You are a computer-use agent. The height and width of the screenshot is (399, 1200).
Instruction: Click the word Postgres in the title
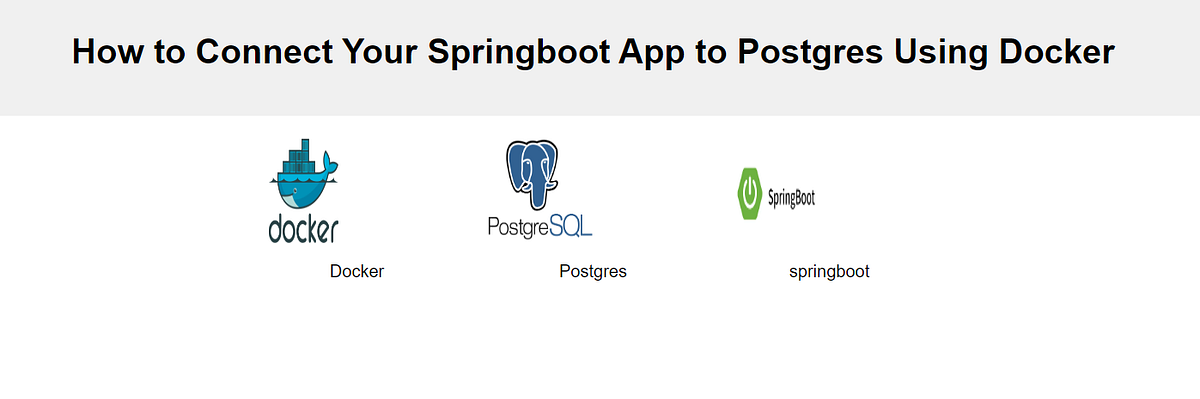point(810,53)
